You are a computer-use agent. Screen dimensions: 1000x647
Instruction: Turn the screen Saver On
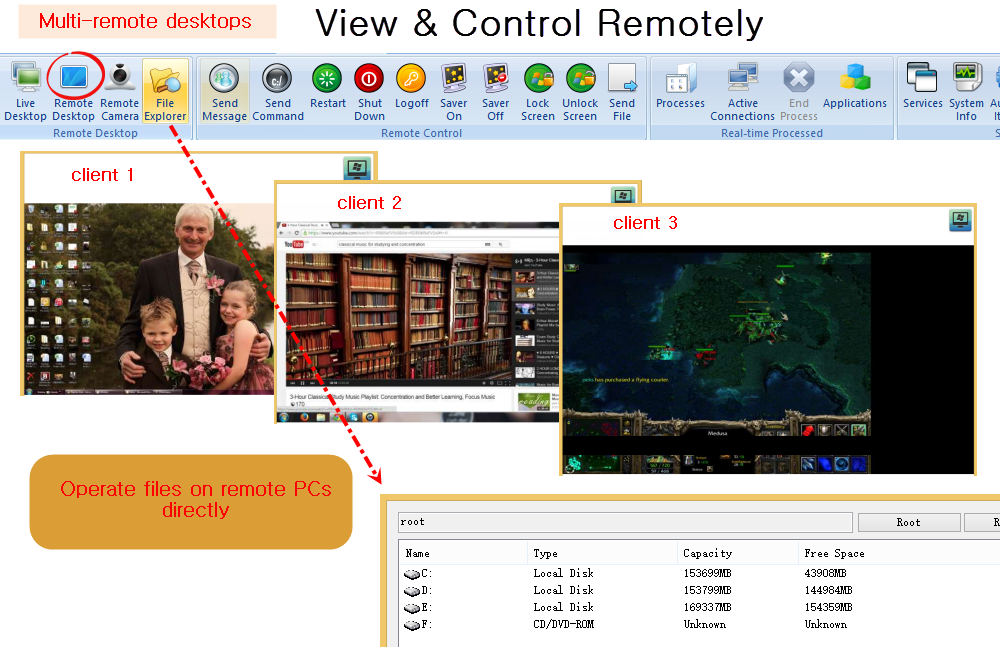[454, 90]
